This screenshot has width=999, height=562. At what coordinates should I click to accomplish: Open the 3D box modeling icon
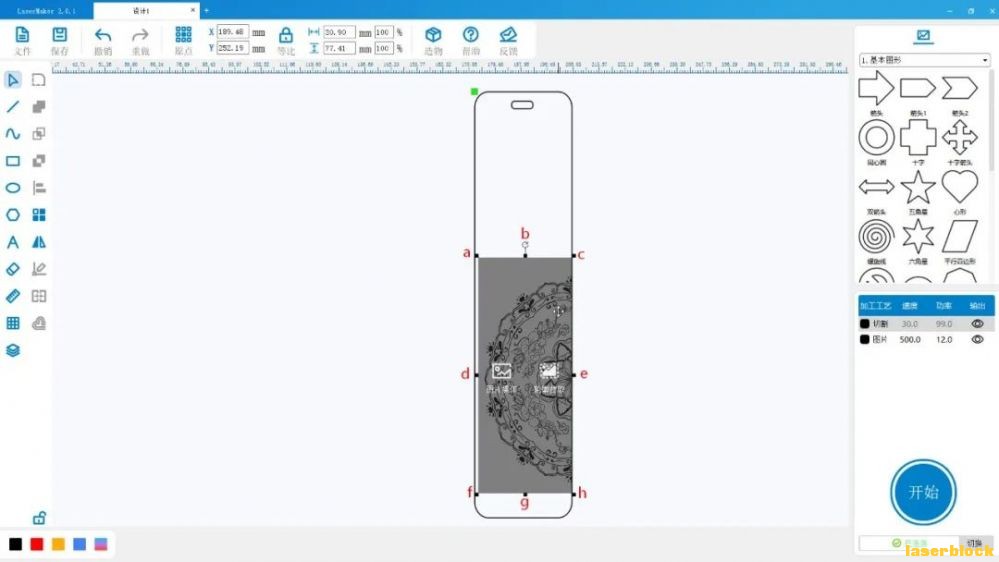coord(433,34)
